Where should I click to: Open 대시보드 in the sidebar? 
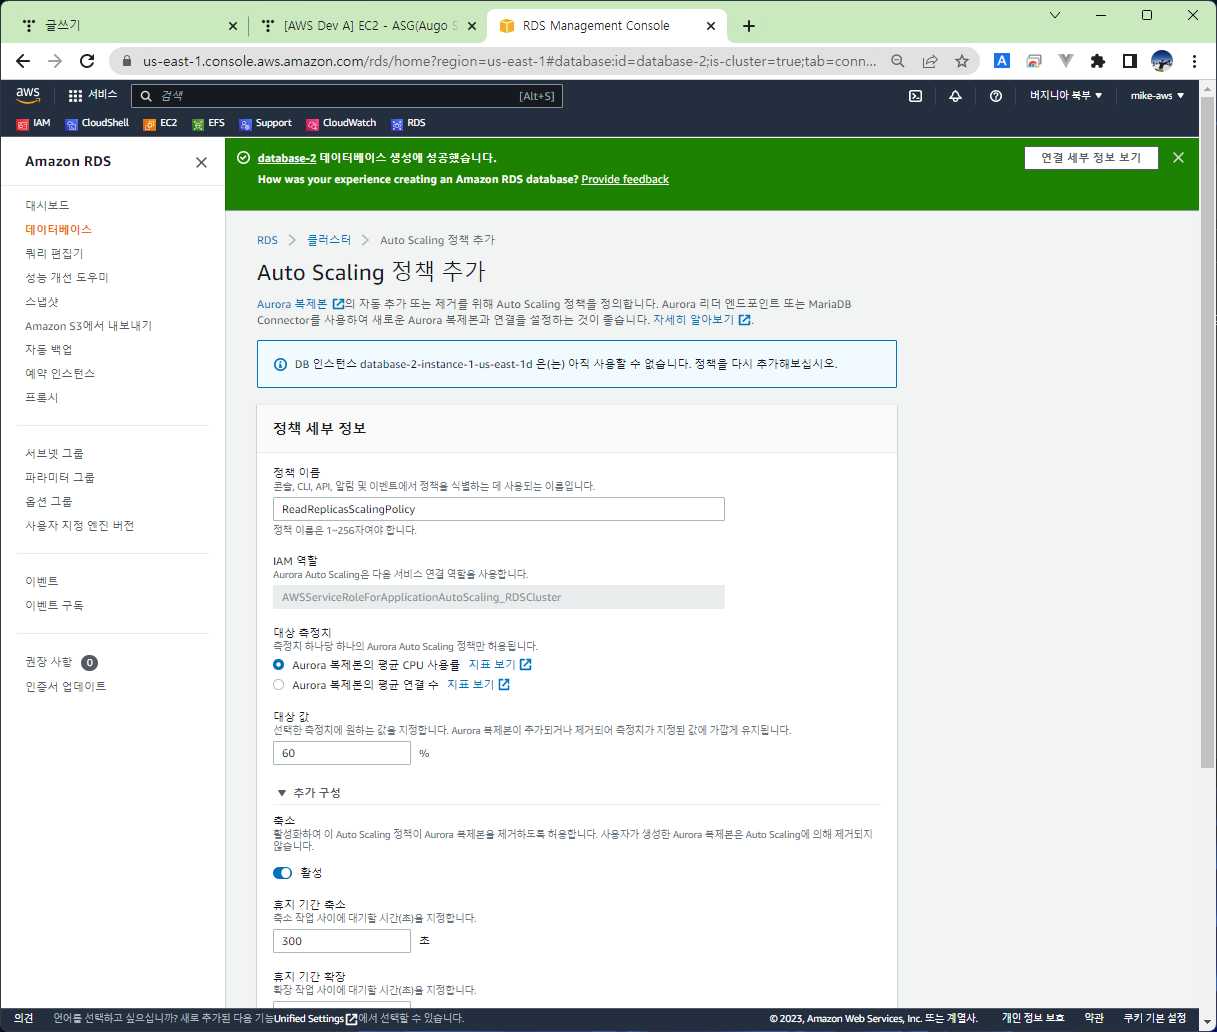click(47, 205)
